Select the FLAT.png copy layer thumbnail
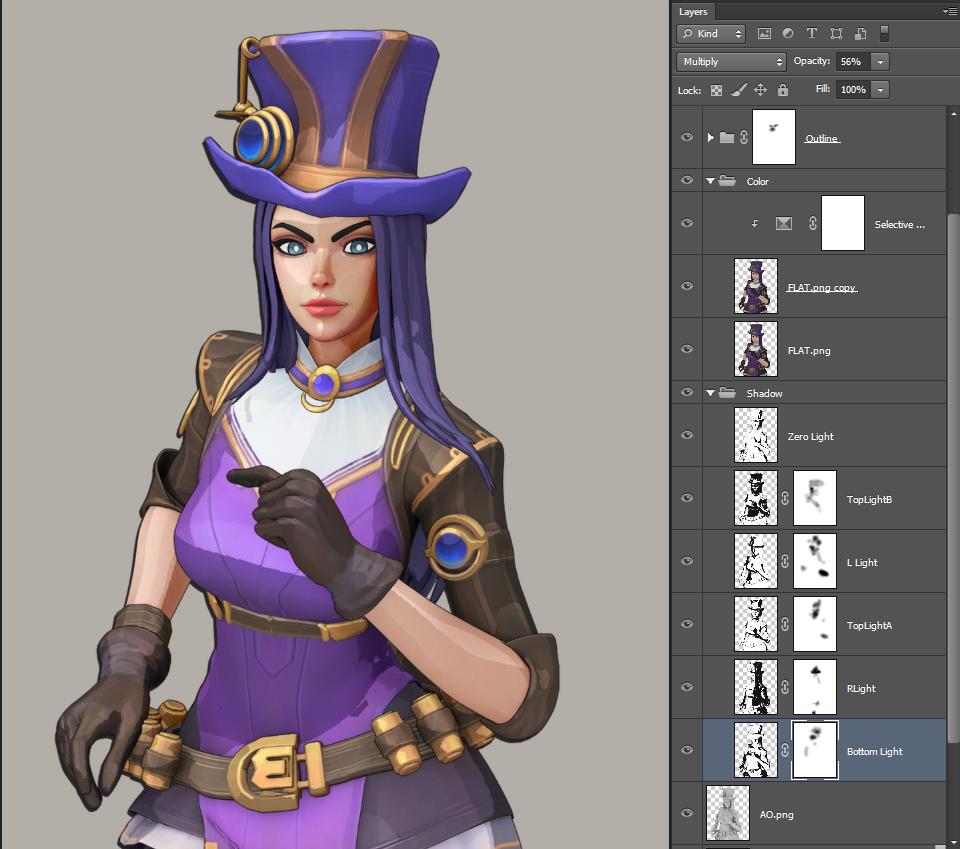This screenshot has height=849, width=960. pos(756,286)
